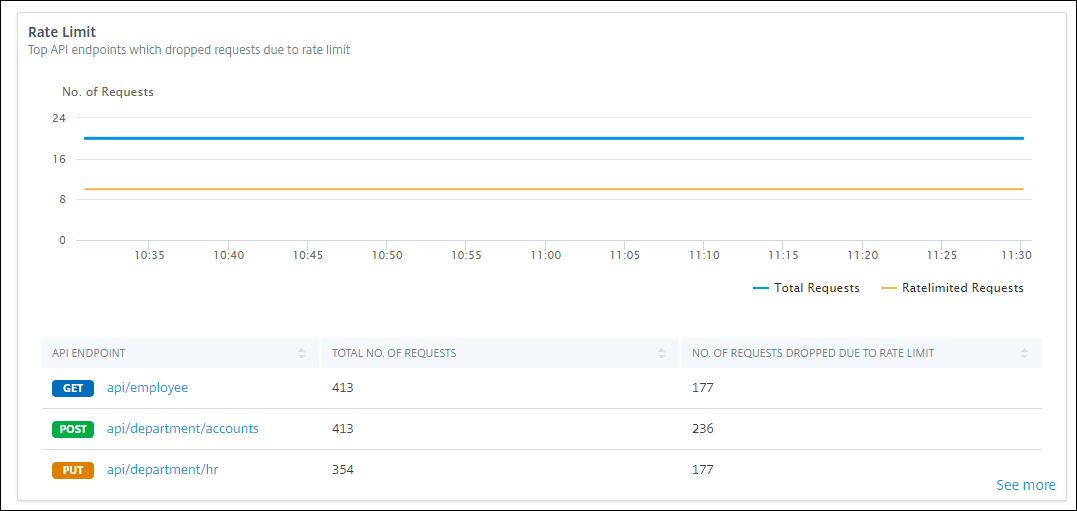Click the See more link
Screen dimensions: 1077x511
[x=1025, y=485]
